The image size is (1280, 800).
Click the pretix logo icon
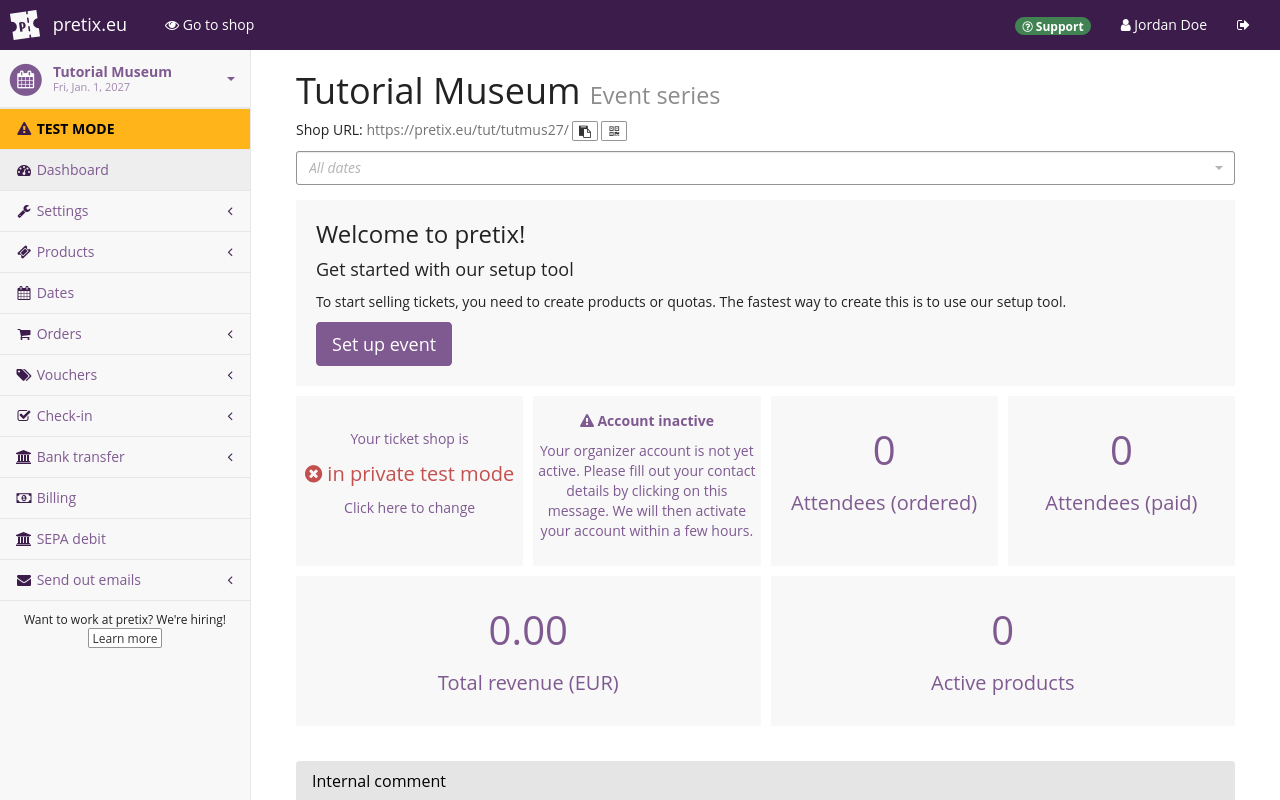click(x=25, y=25)
